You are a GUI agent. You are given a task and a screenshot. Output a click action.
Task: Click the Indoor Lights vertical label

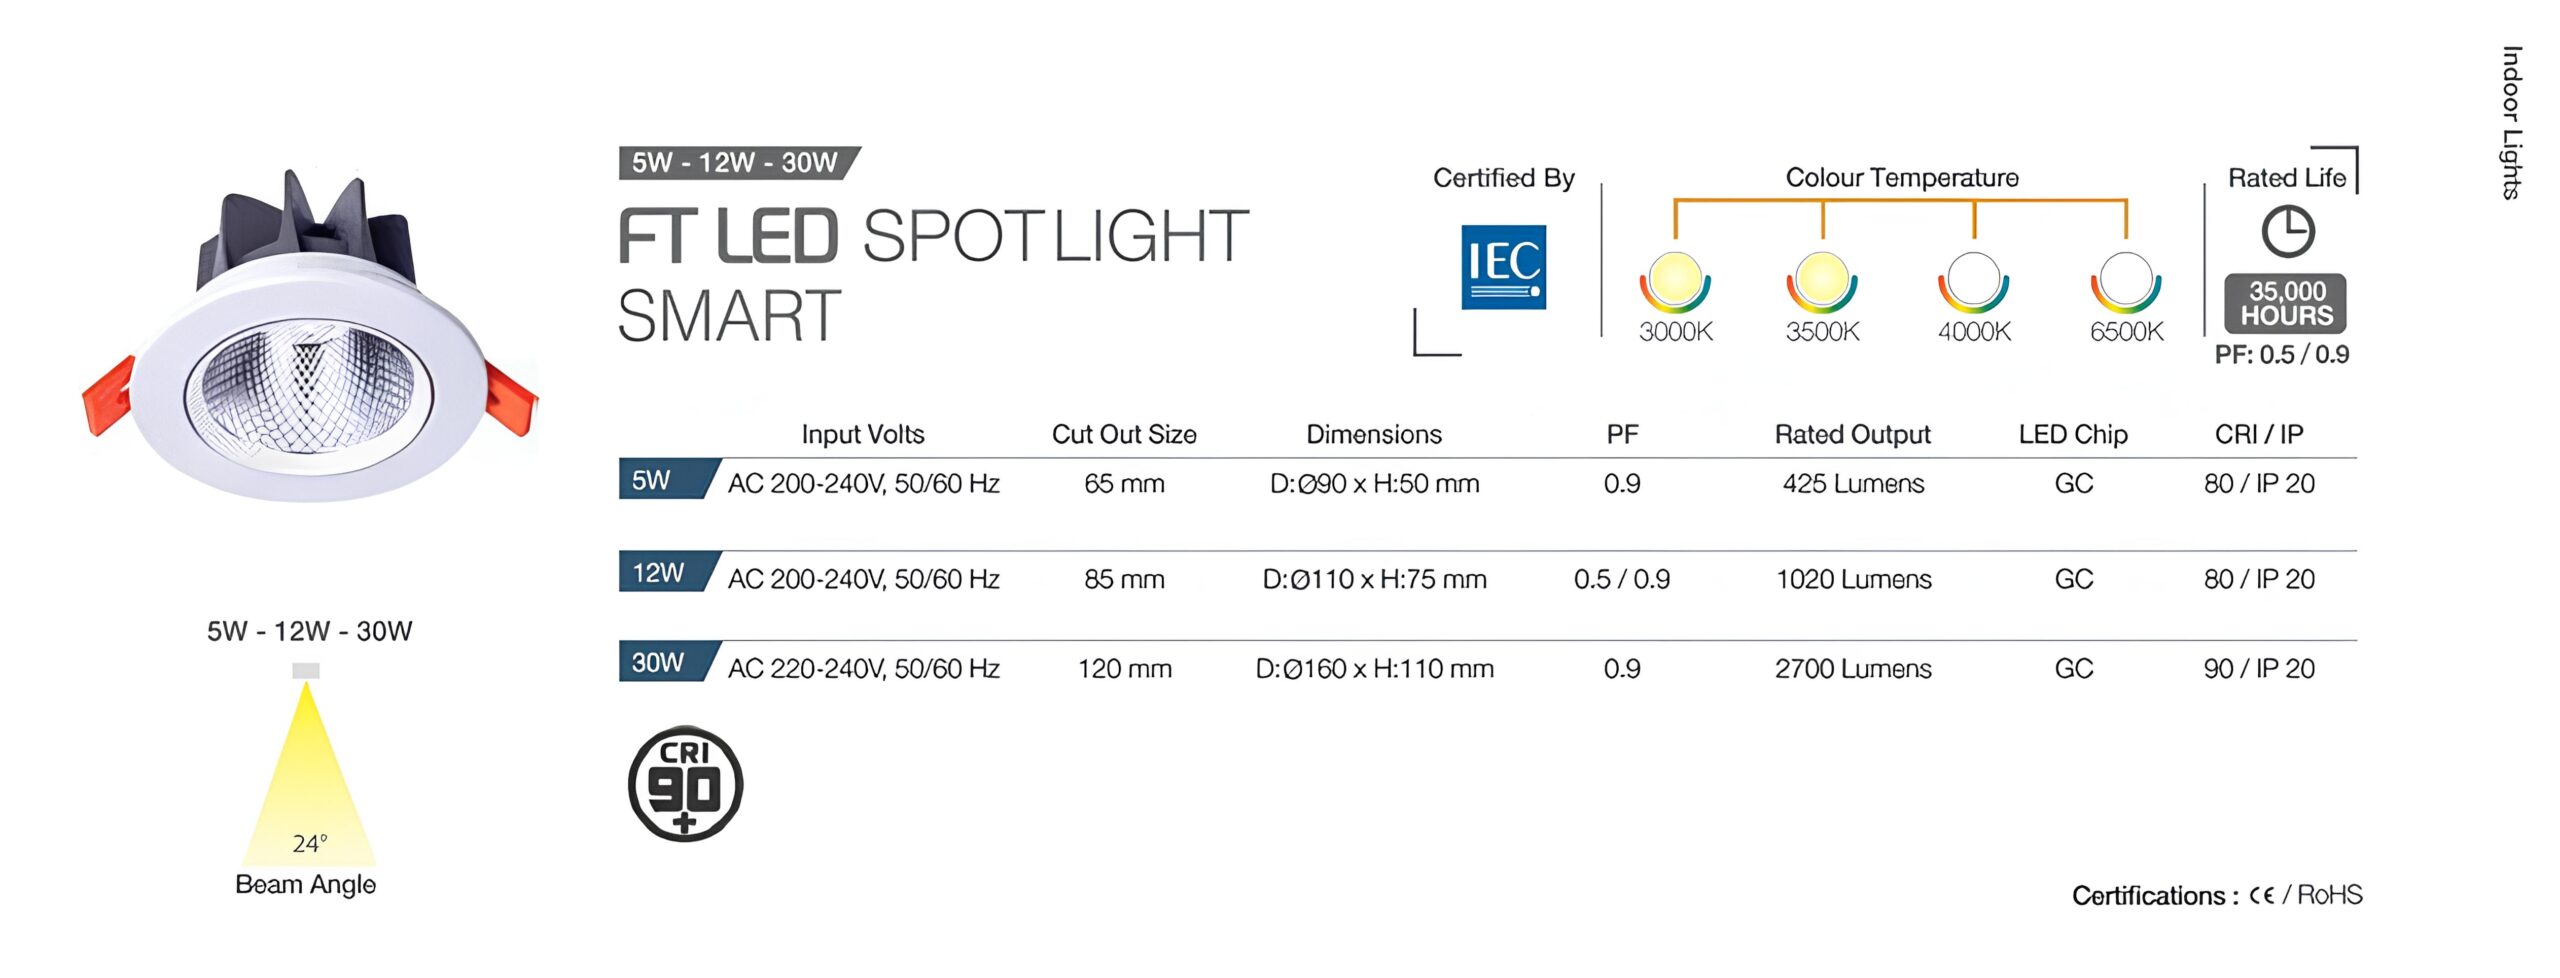pyautogui.click(x=2512, y=123)
